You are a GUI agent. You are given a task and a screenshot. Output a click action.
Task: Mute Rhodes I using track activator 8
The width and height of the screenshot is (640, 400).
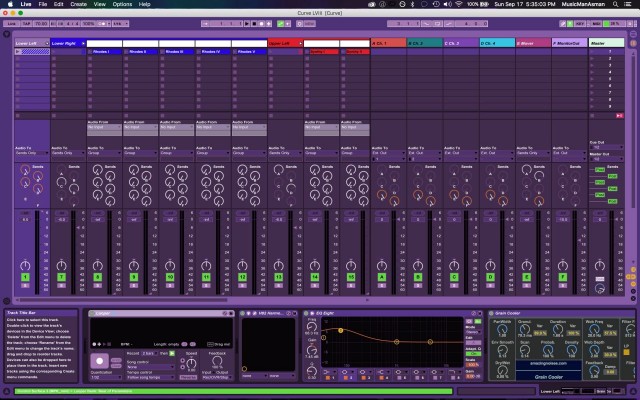pos(97,275)
